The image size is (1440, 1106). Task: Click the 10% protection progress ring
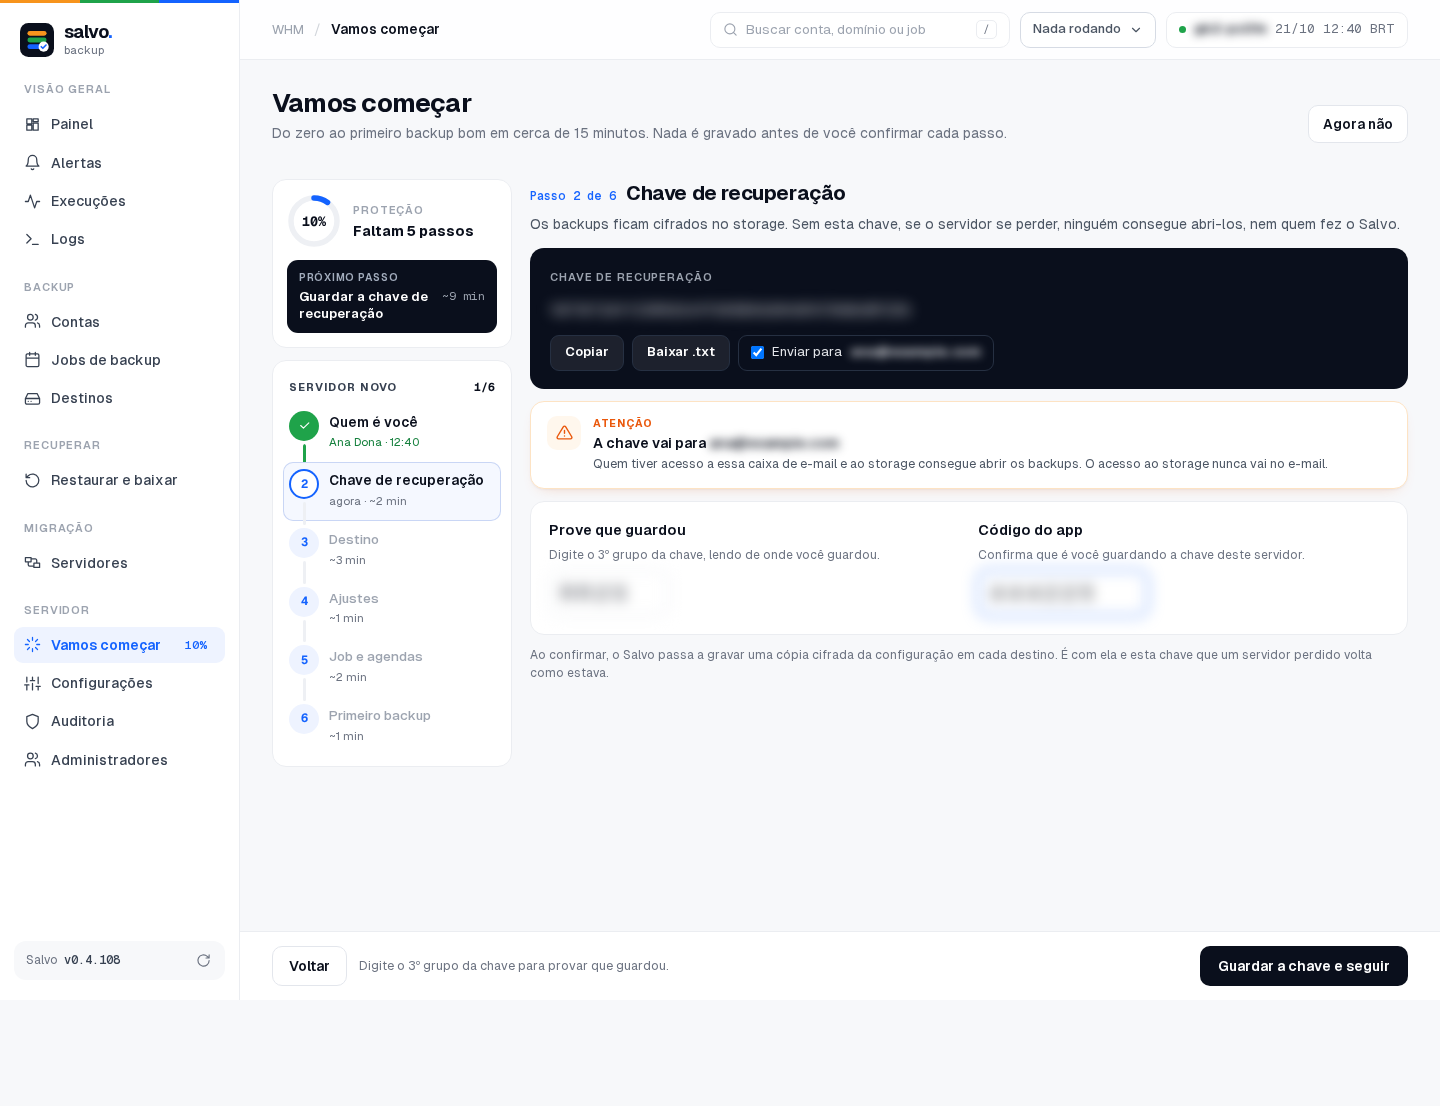(314, 221)
